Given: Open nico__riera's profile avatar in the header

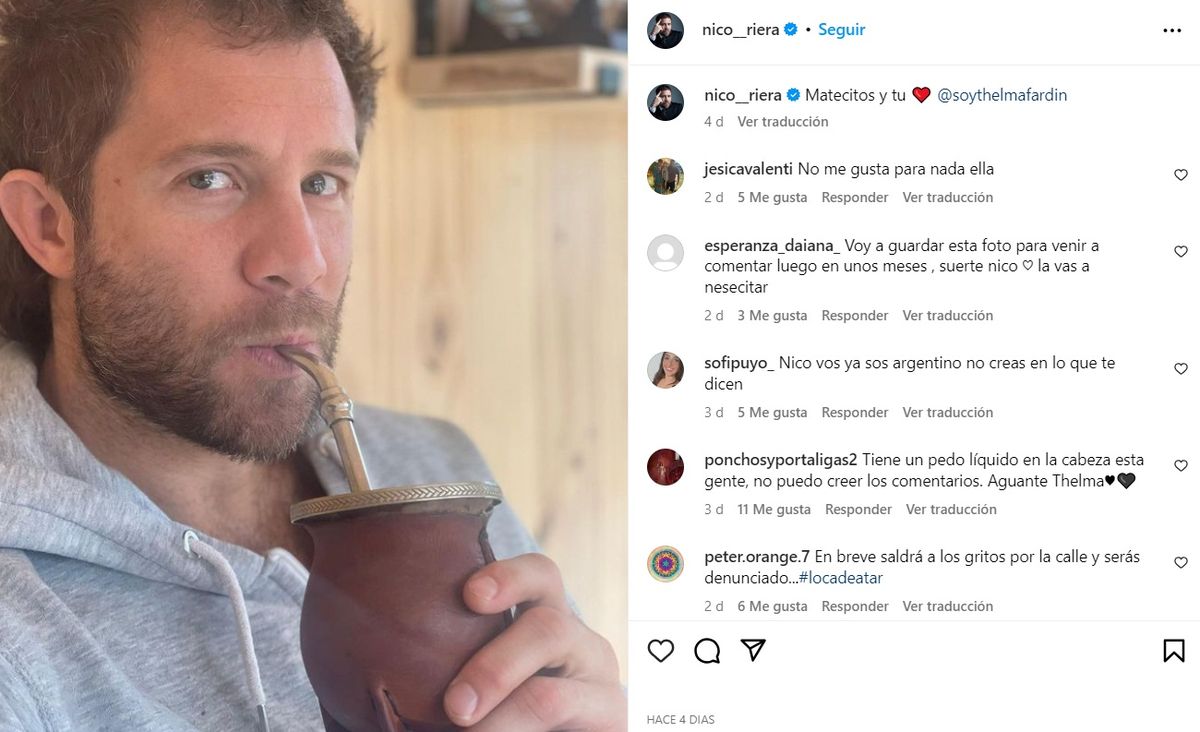Looking at the screenshot, I should (x=665, y=29).
